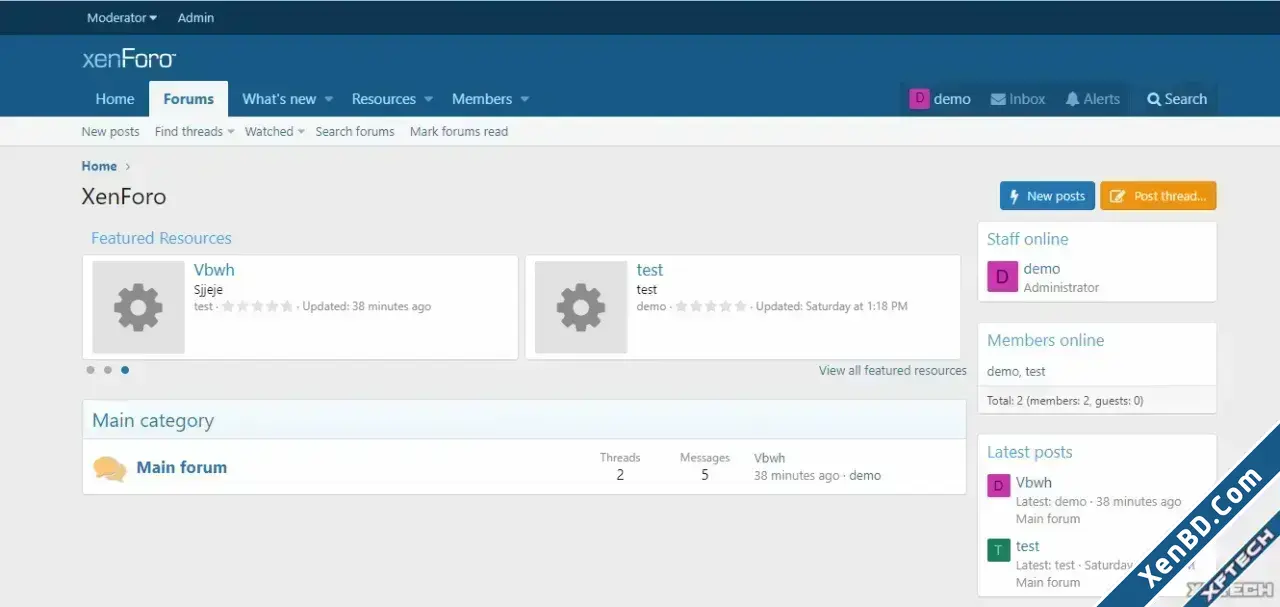Open the Staff online heading
1280x607 pixels.
point(1027,239)
